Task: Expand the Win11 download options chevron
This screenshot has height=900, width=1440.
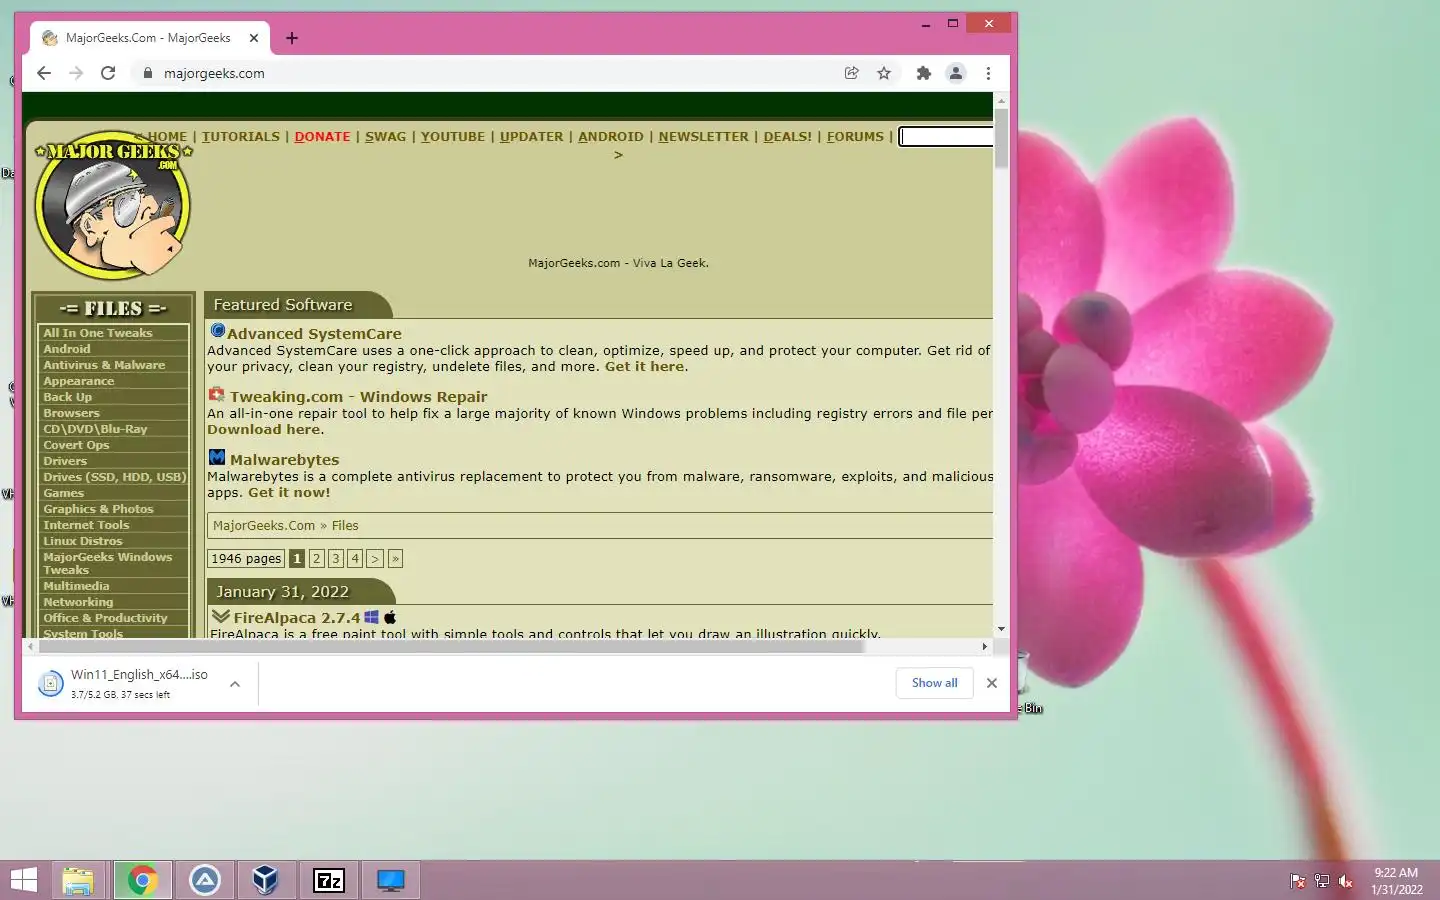Action: tap(235, 684)
